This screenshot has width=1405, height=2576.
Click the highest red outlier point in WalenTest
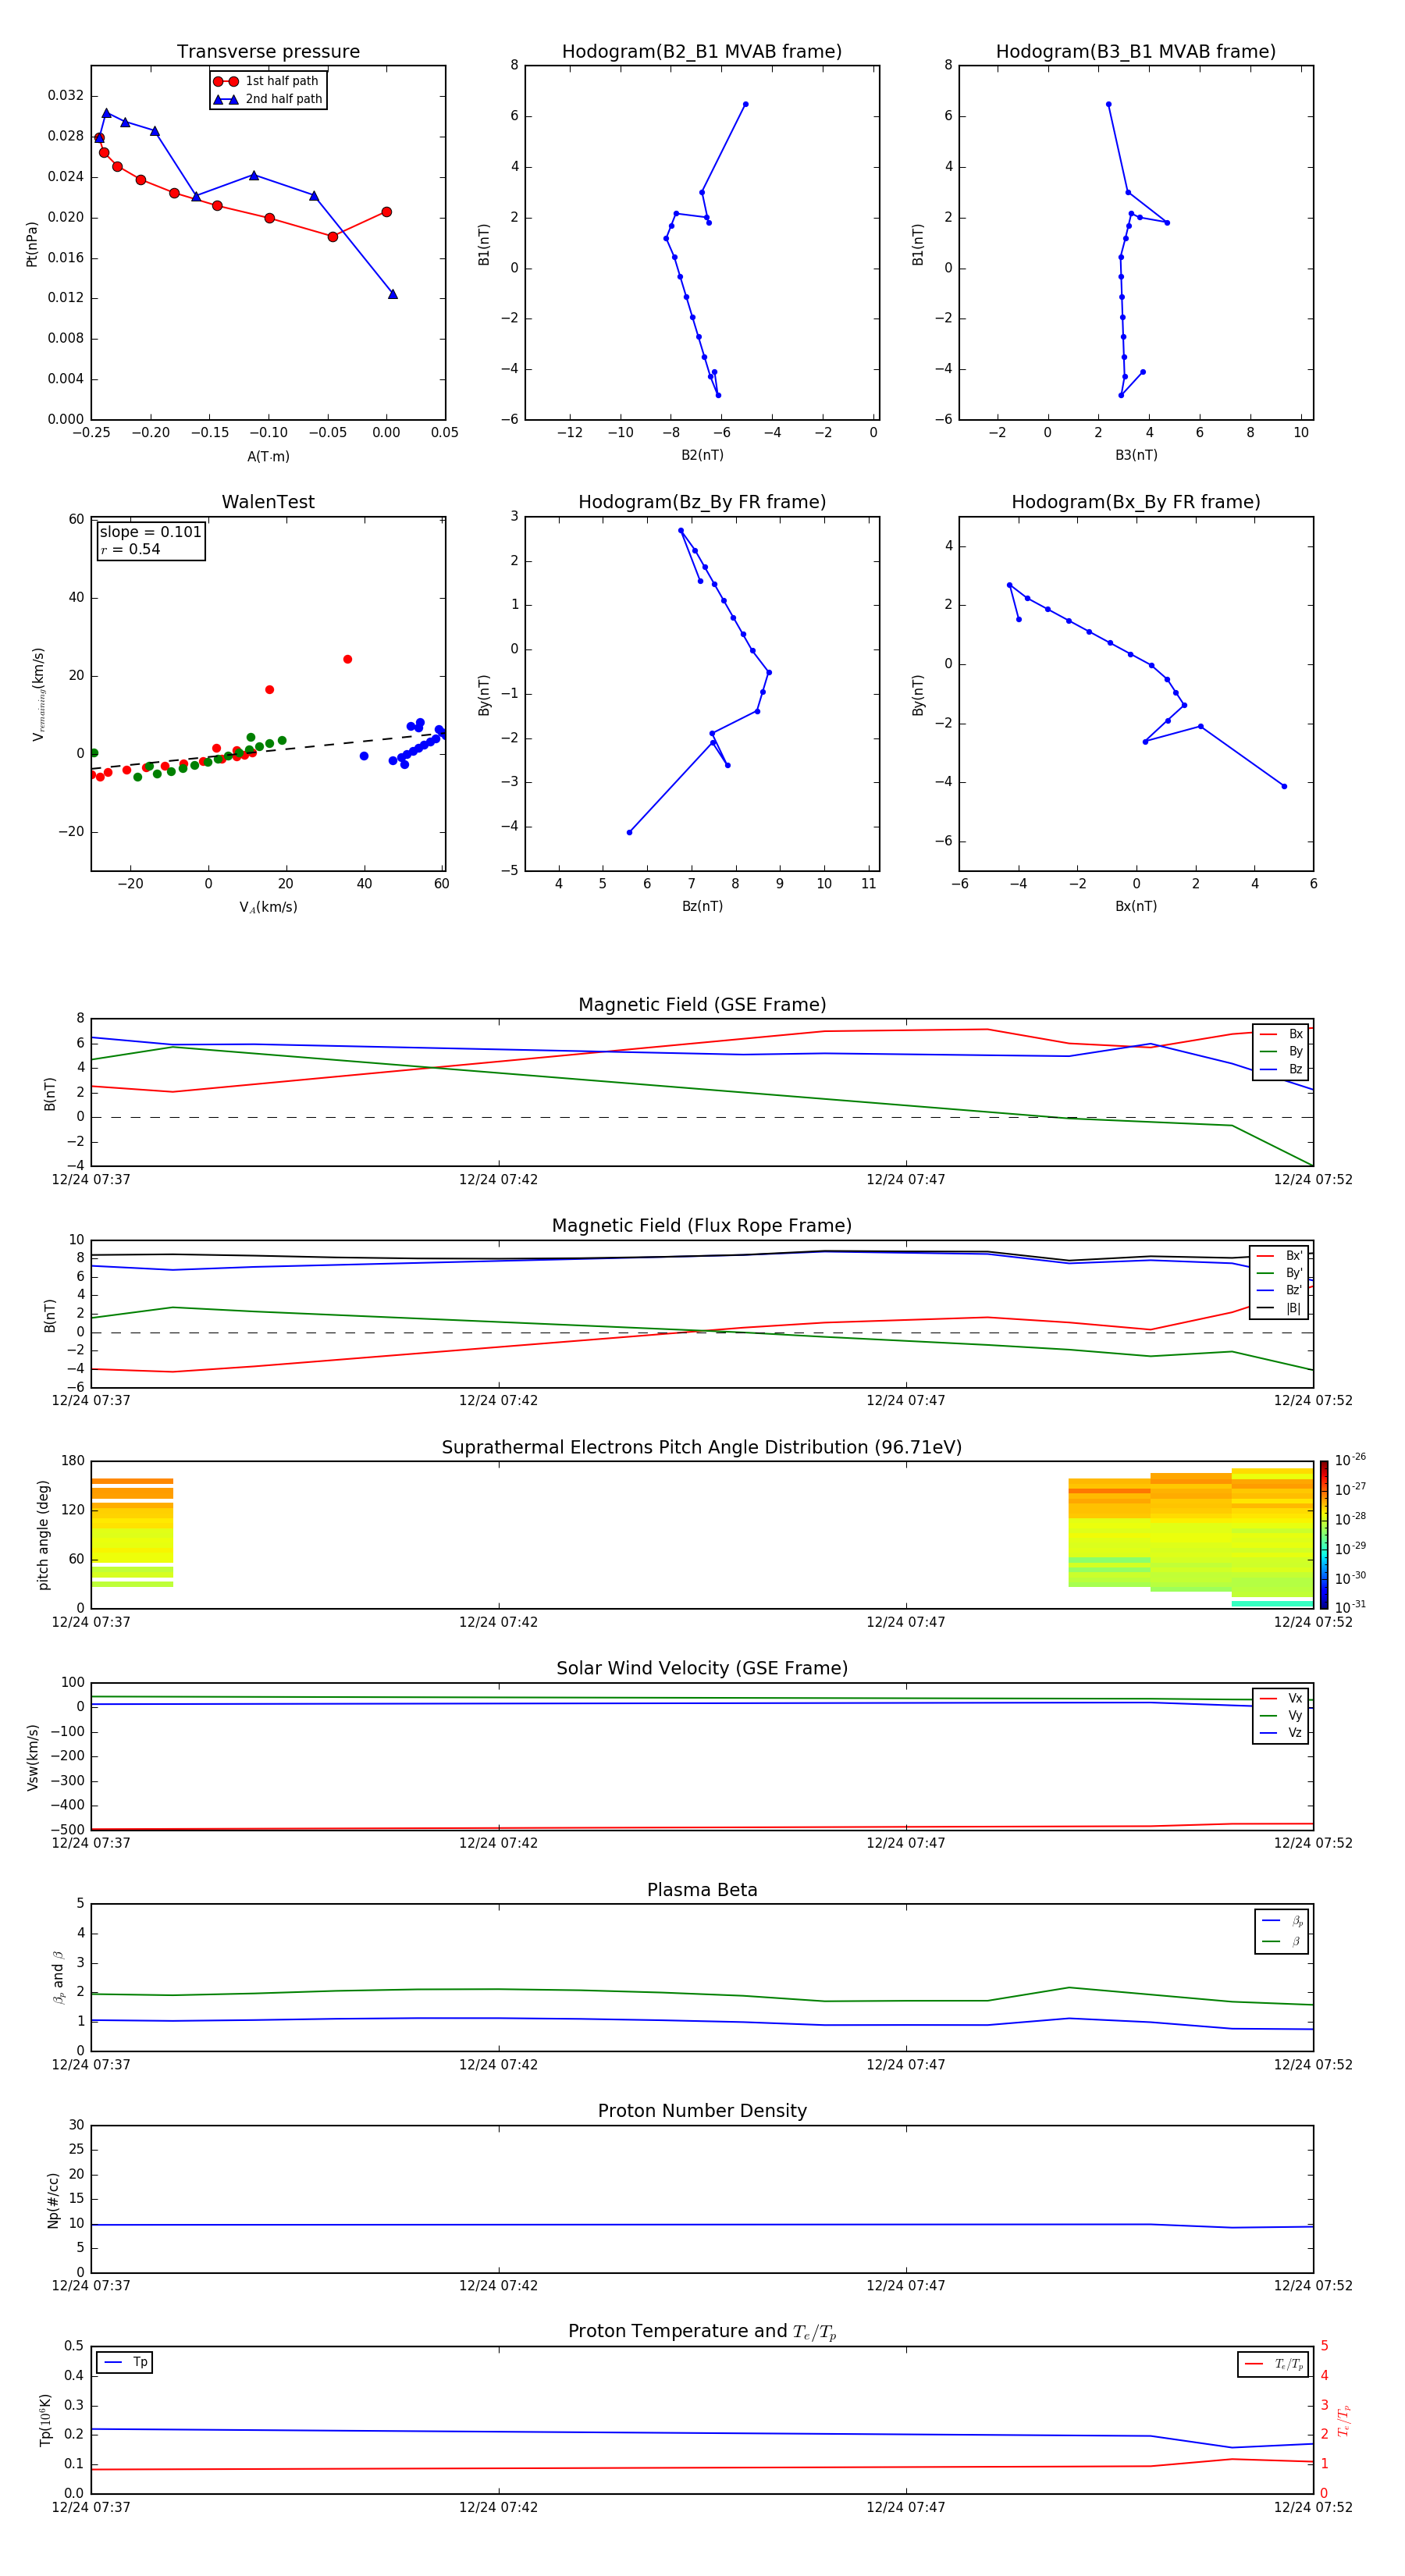click(x=347, y=659)
